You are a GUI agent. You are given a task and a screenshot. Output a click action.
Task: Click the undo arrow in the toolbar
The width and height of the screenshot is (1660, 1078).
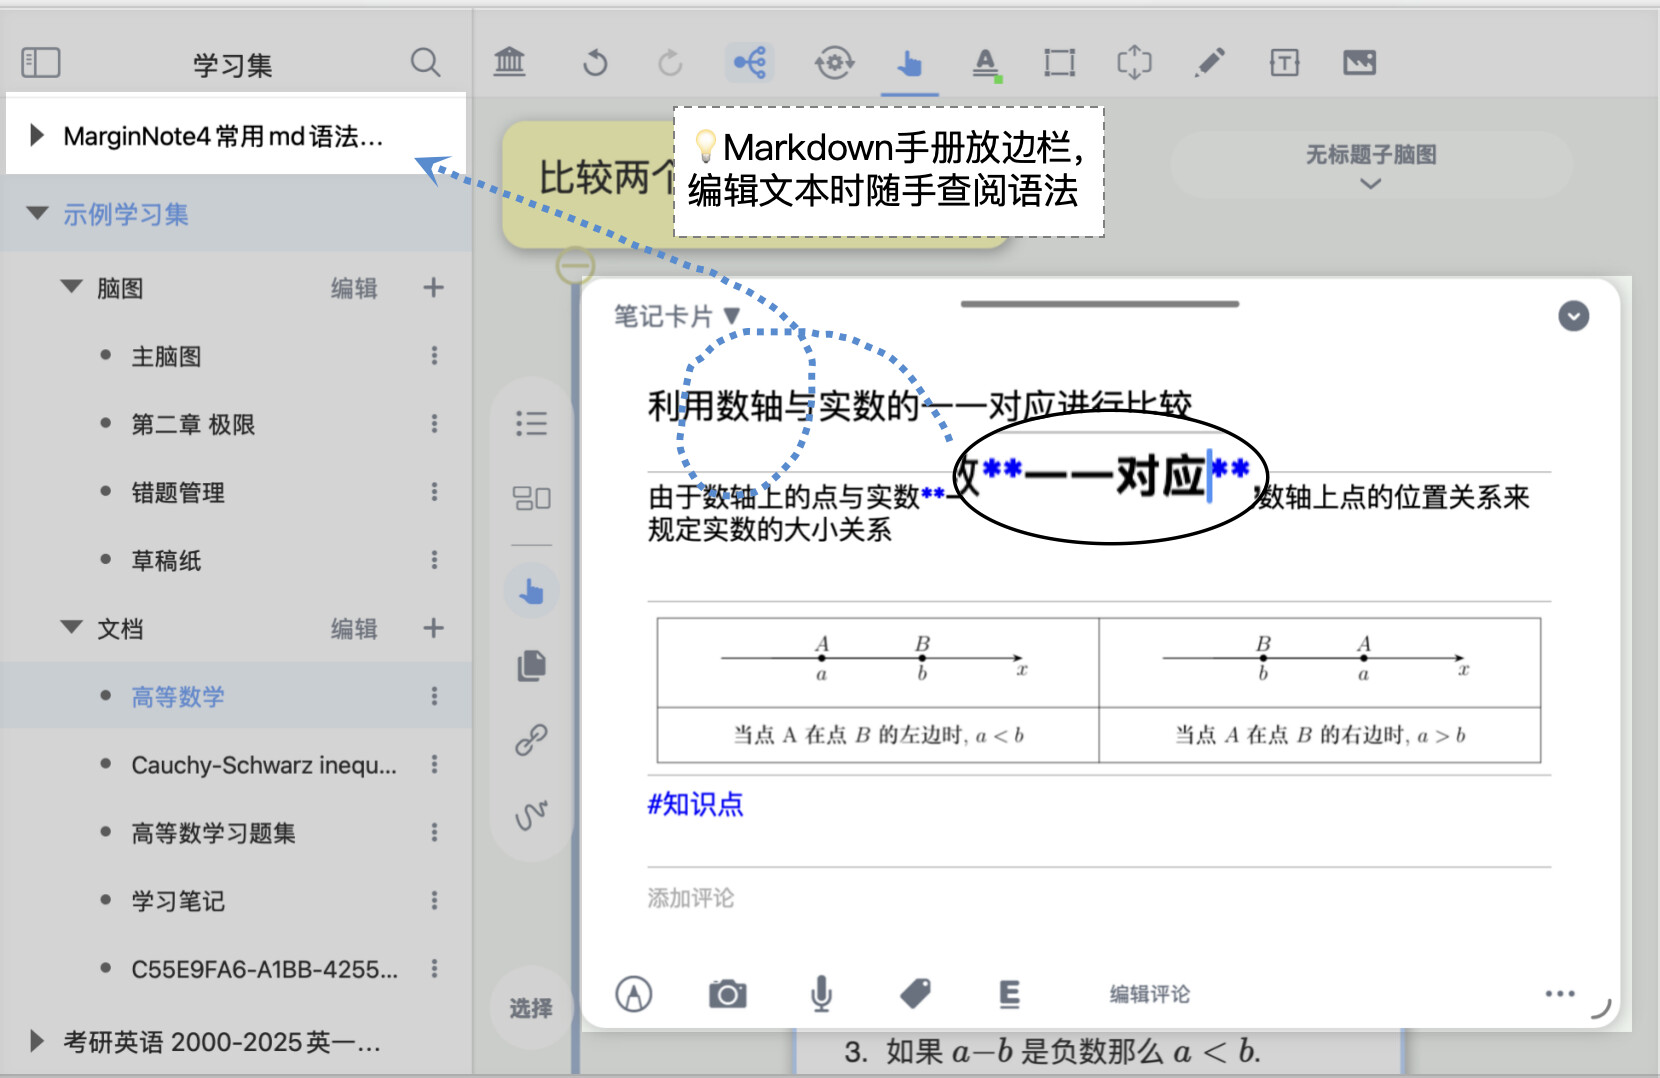595,63
